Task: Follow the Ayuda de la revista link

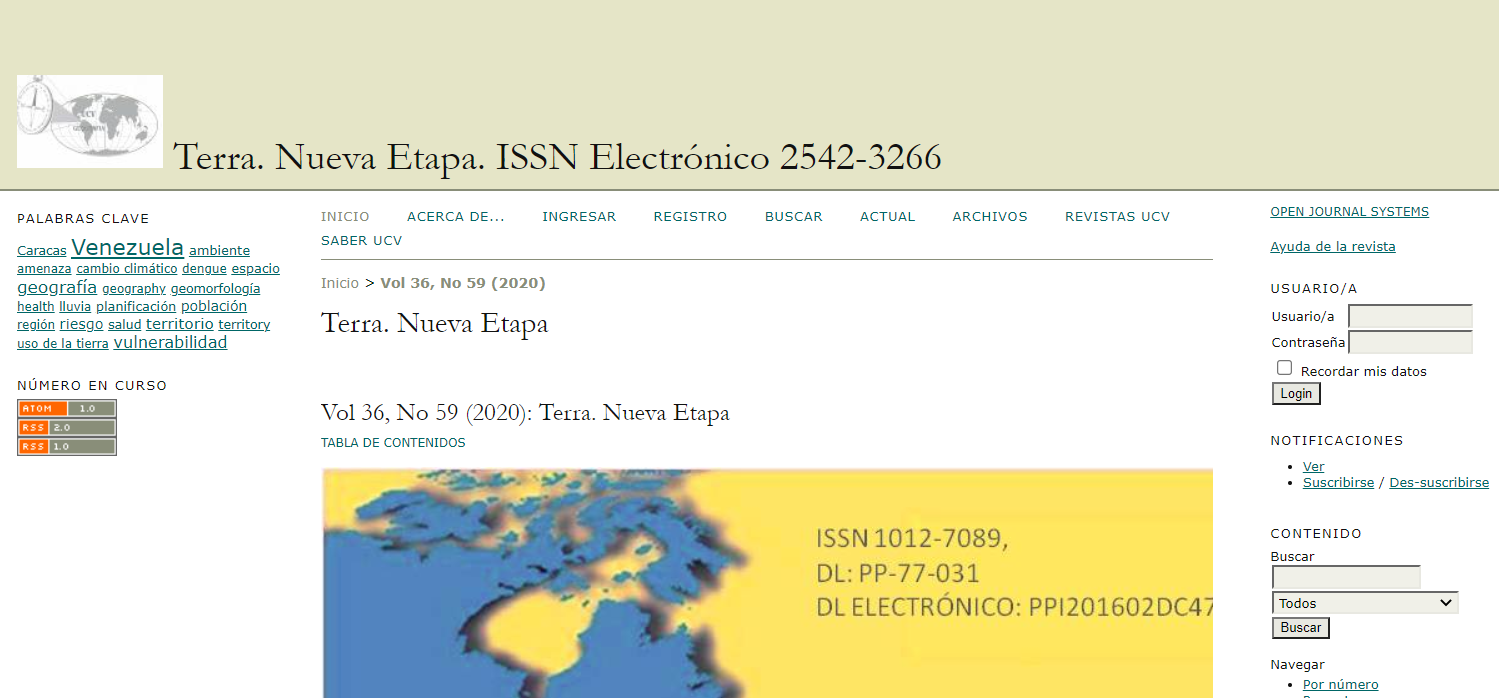Action: 1332,247
